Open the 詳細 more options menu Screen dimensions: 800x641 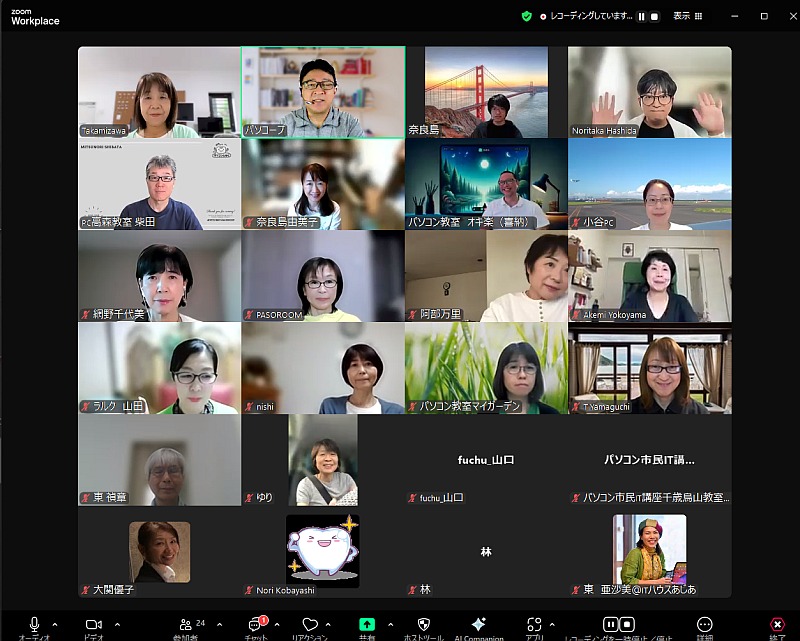pos(705,625)
